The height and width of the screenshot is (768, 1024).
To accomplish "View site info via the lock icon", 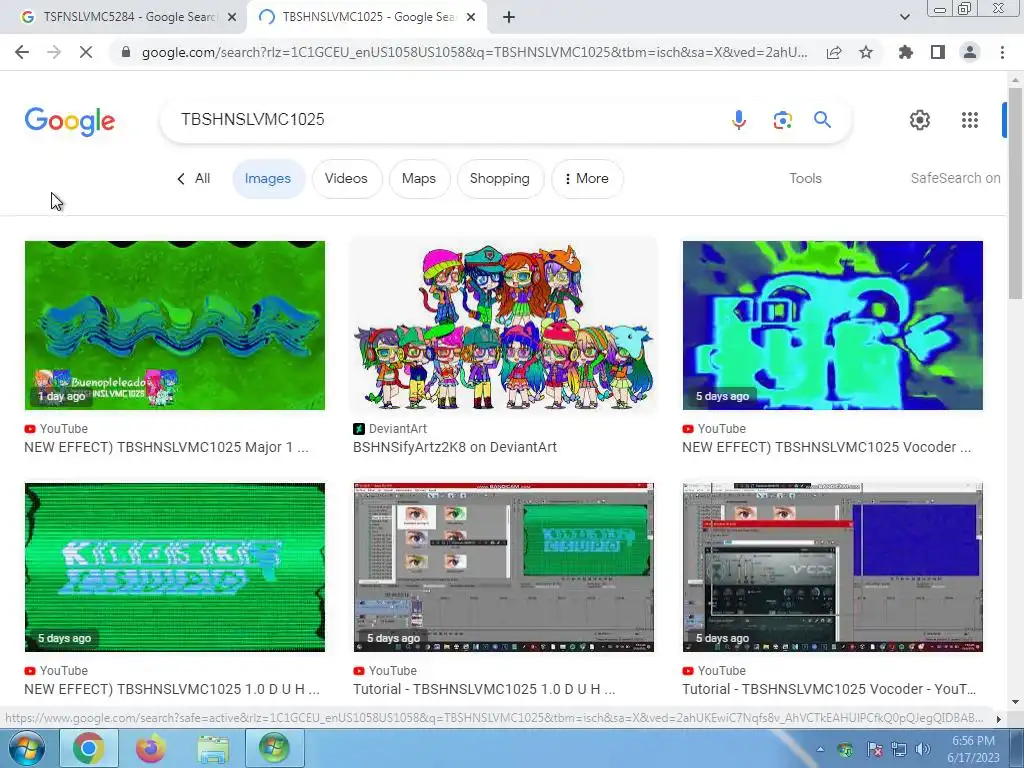I will [x=126, y=52].
